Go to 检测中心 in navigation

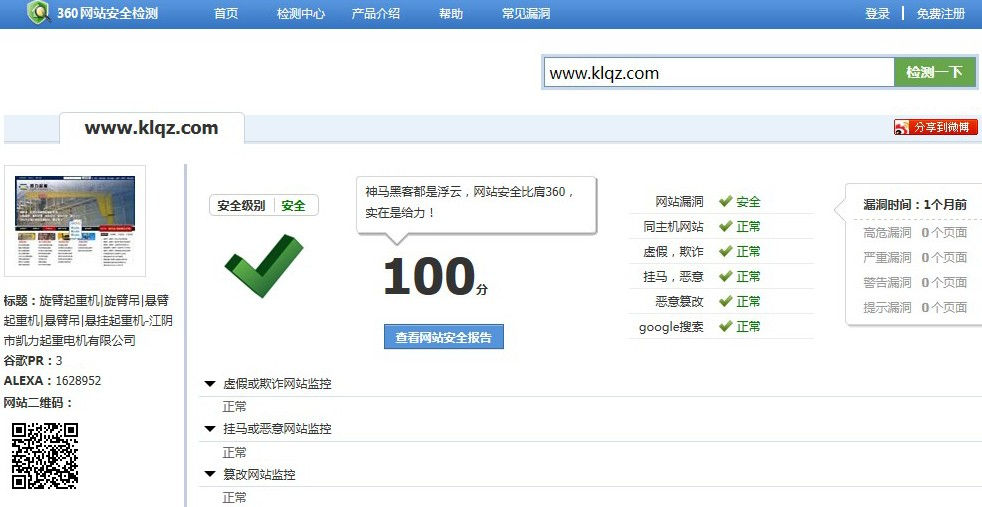coord(301,14)
